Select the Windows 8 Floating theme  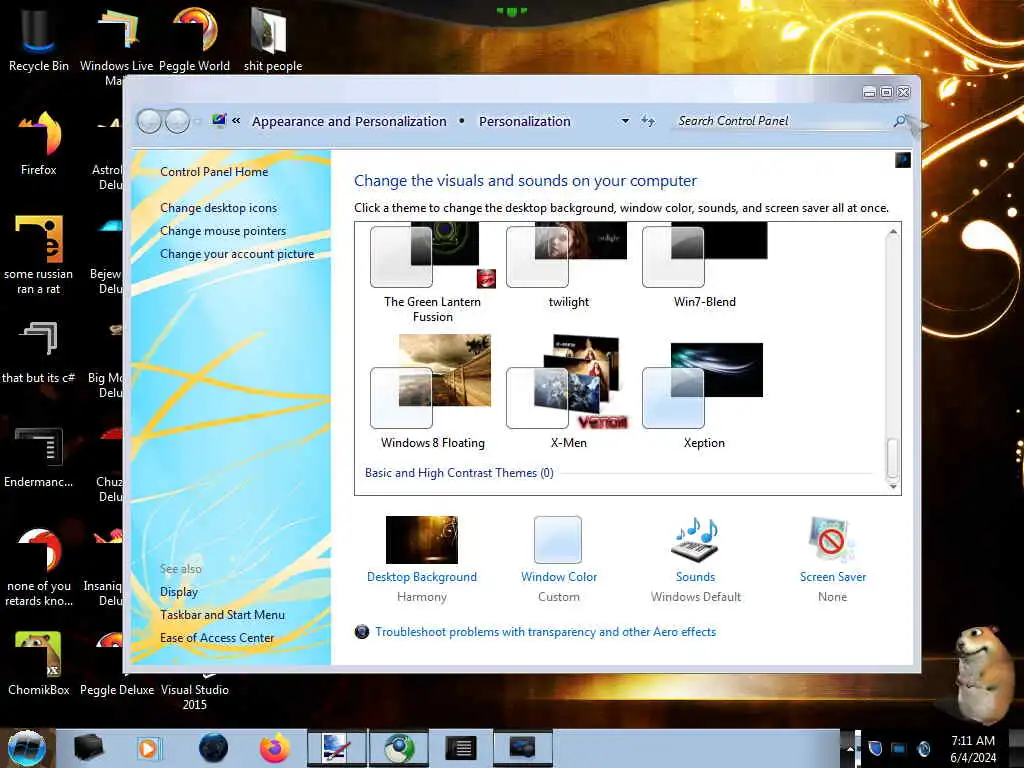pos(432,392)
